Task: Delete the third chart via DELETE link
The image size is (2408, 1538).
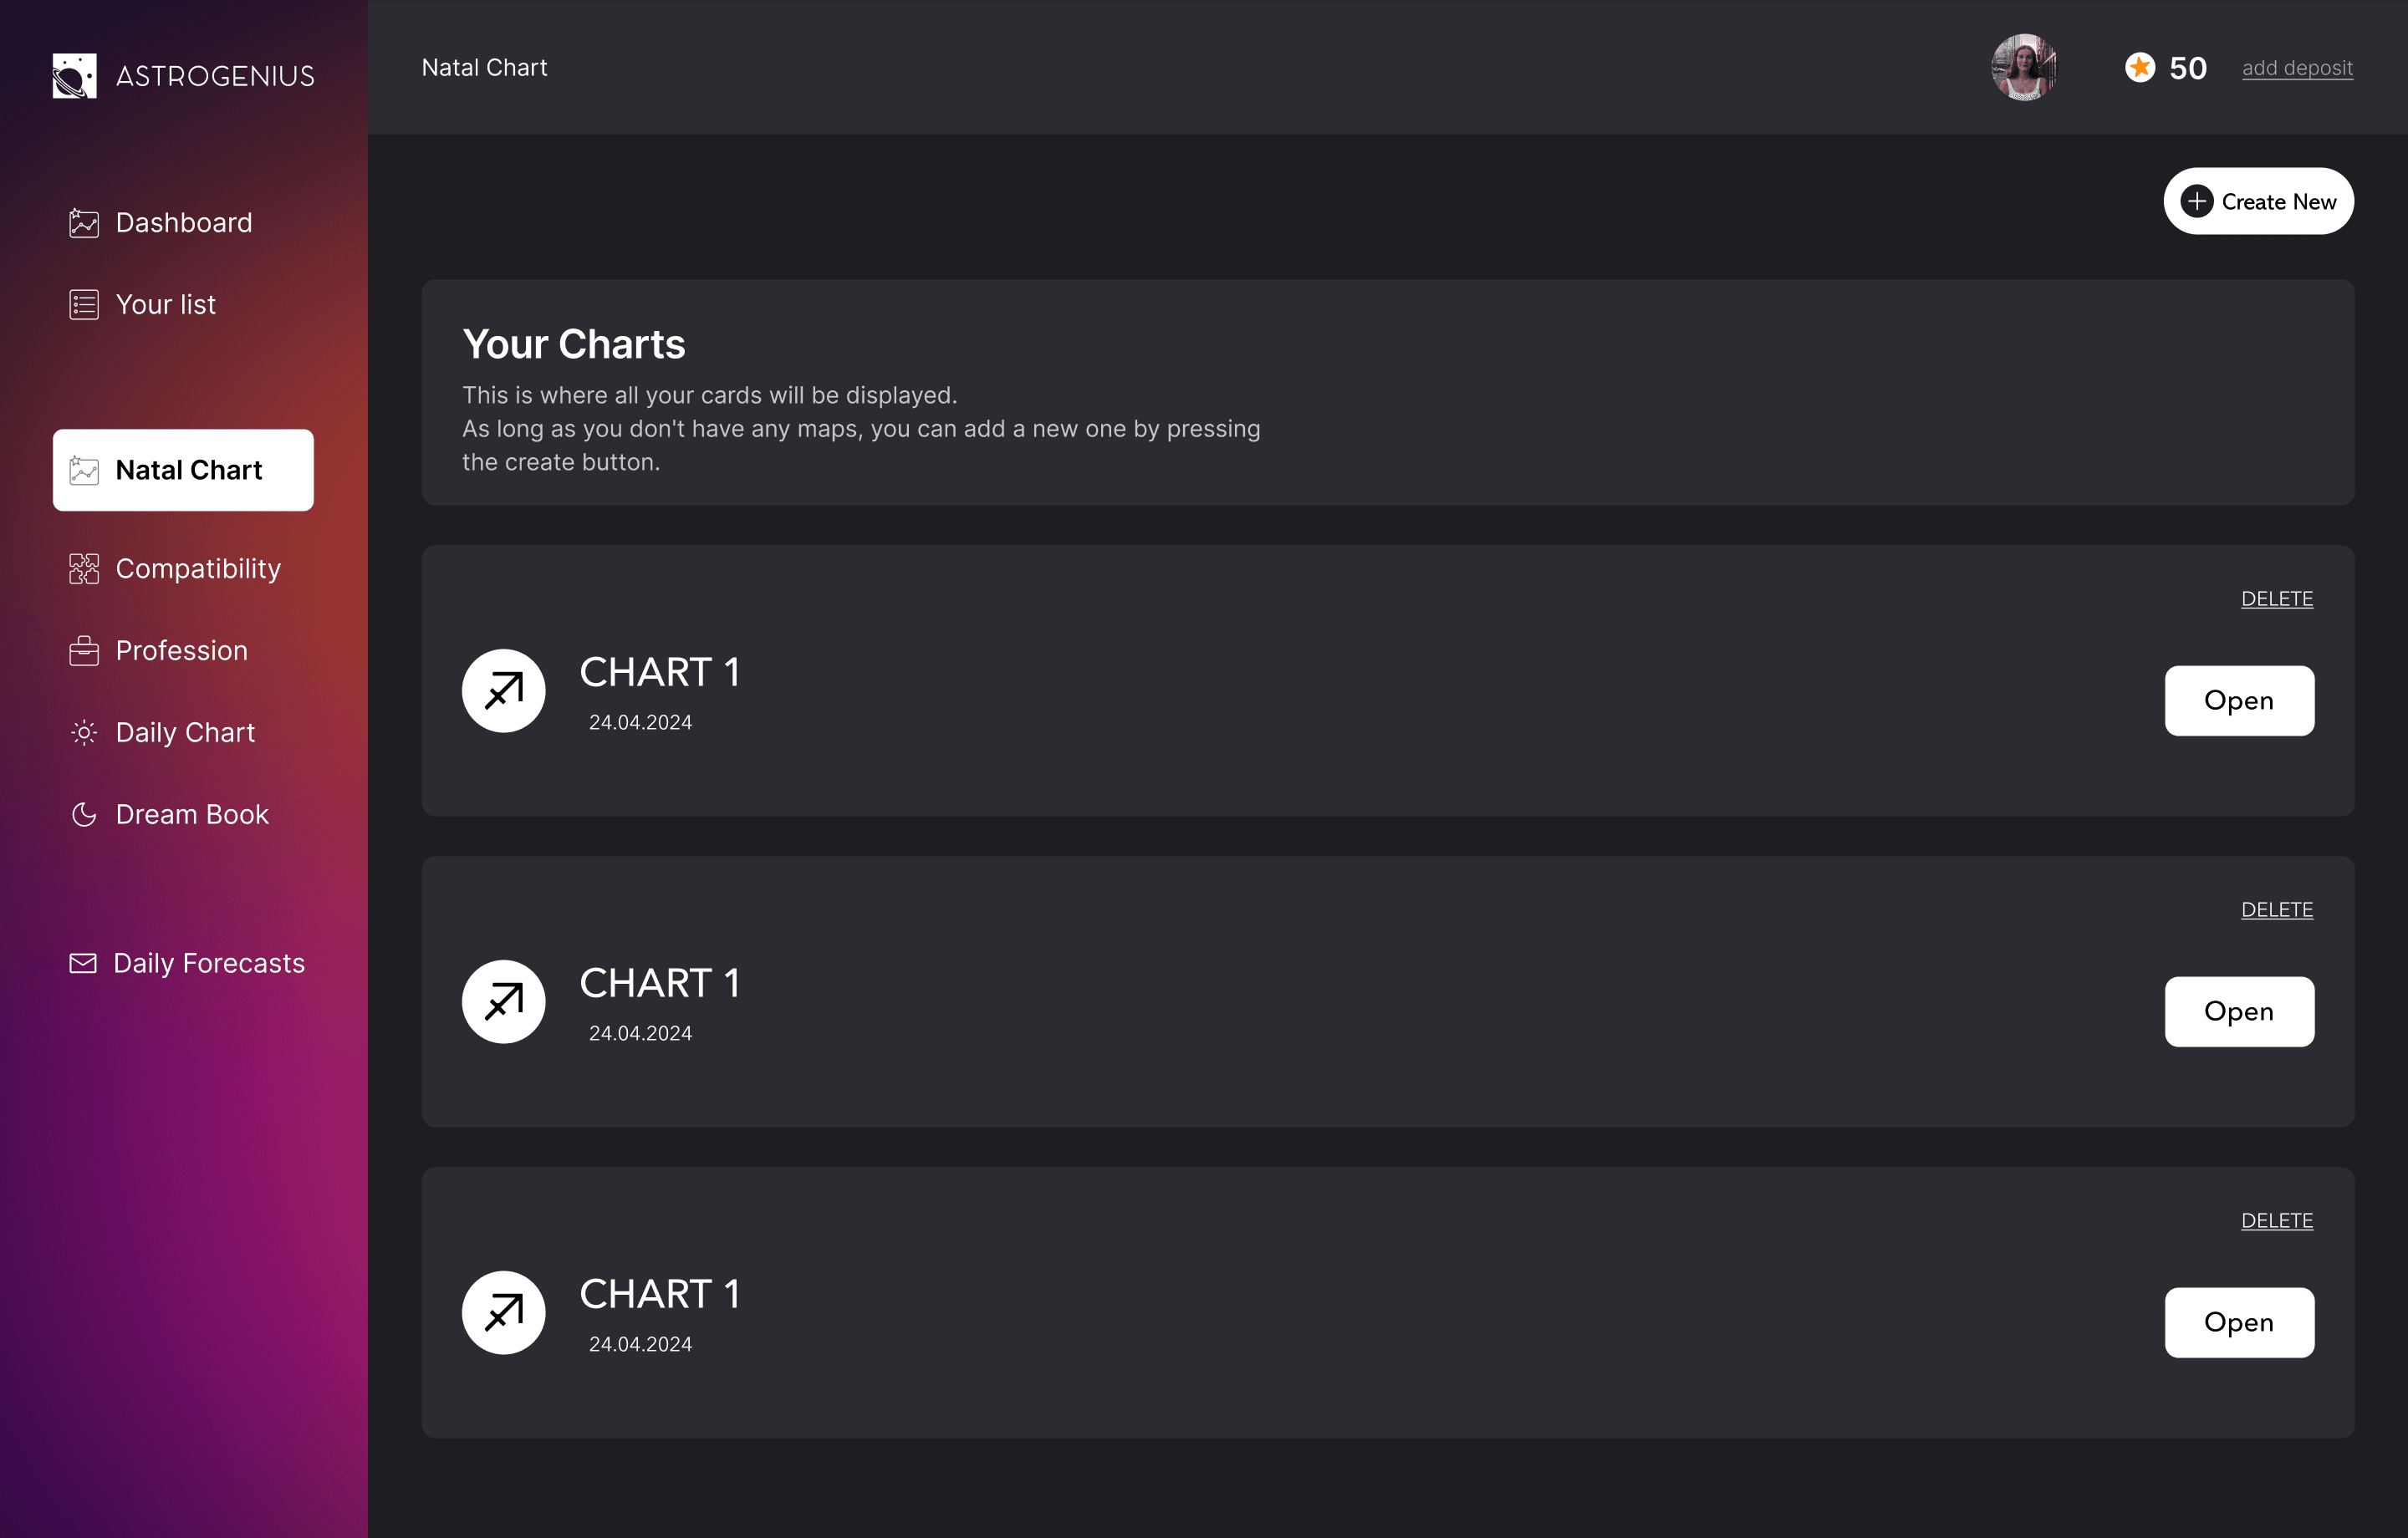Action: (x=2276, y=1221)
